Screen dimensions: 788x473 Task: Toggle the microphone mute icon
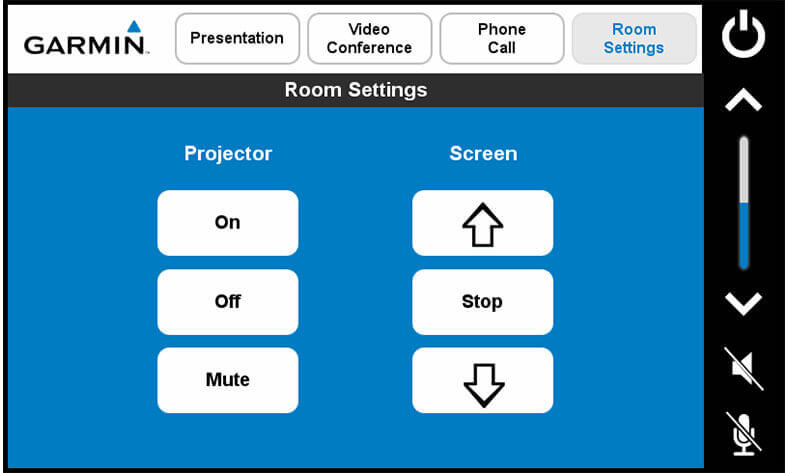tap(745, 433)
